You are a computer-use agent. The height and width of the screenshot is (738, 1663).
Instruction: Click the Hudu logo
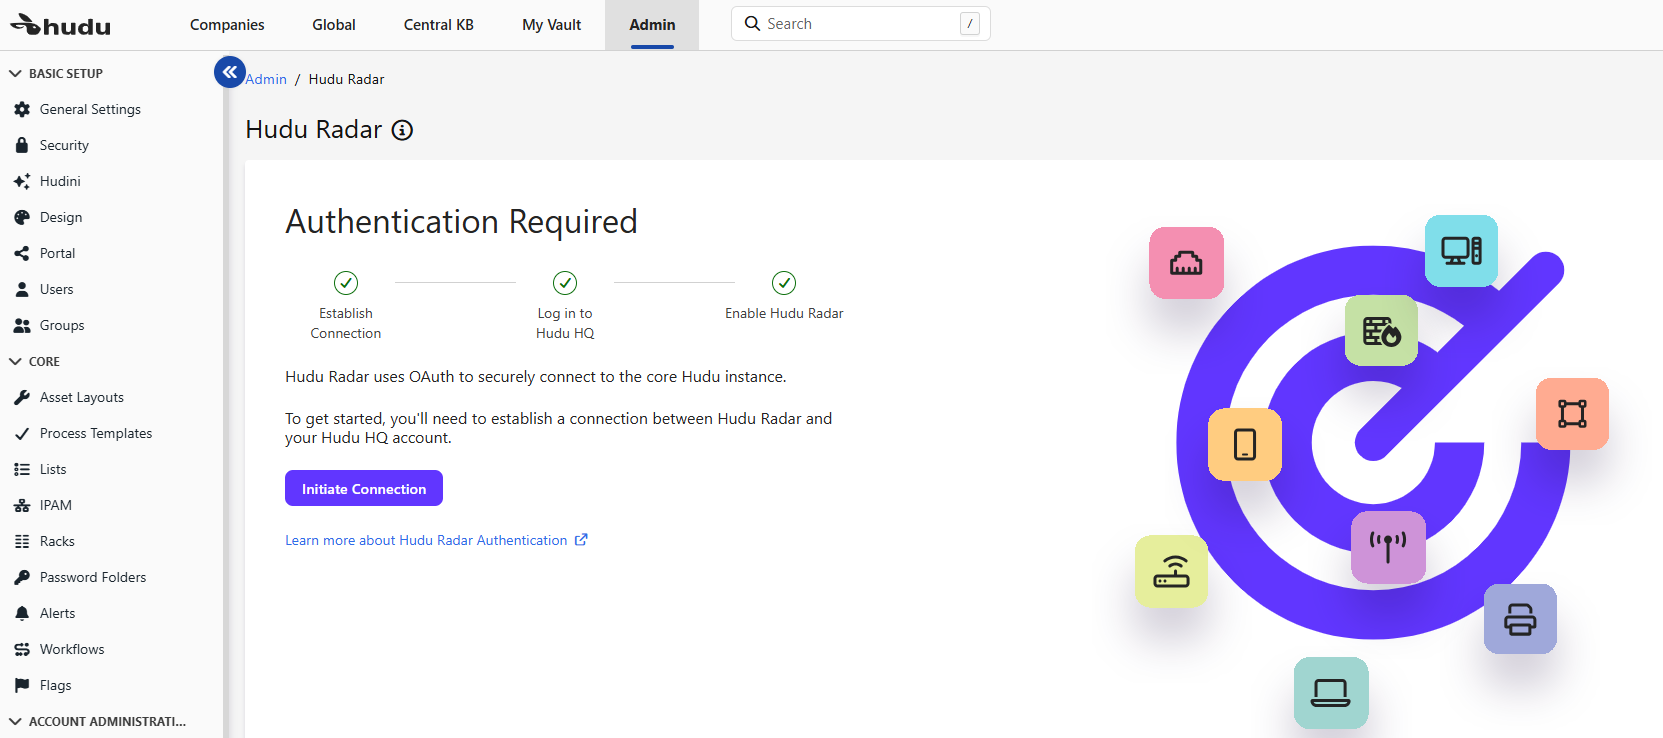coord(60,25)
